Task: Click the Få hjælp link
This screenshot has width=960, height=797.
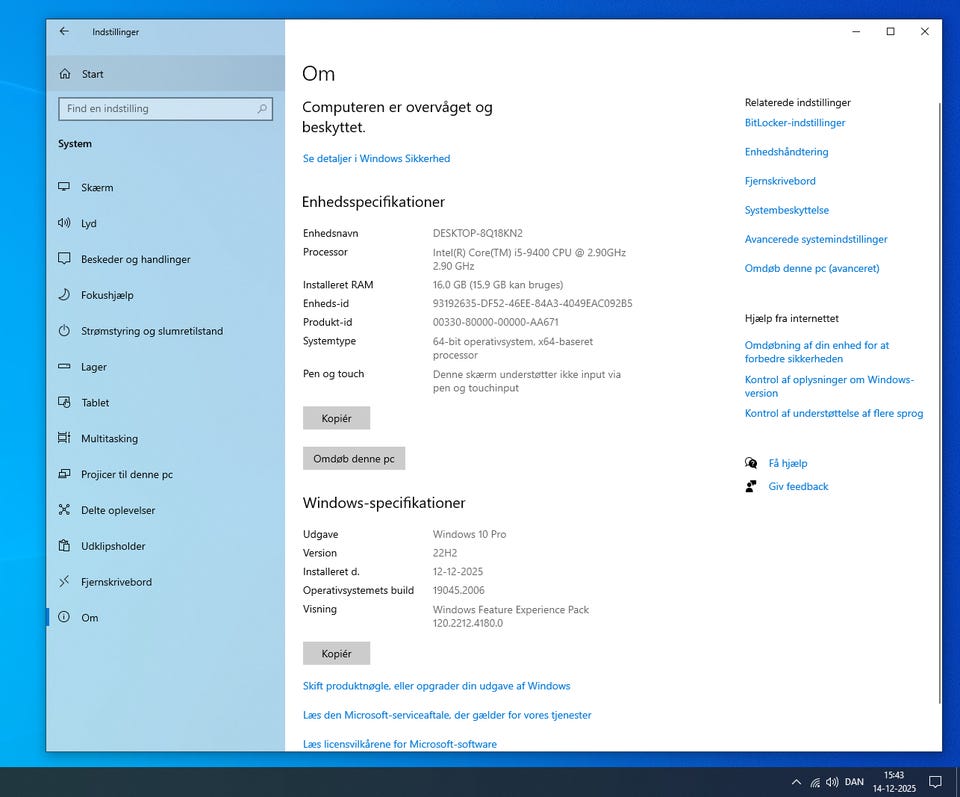Action: pyautogui.click(x=788, y=463)
